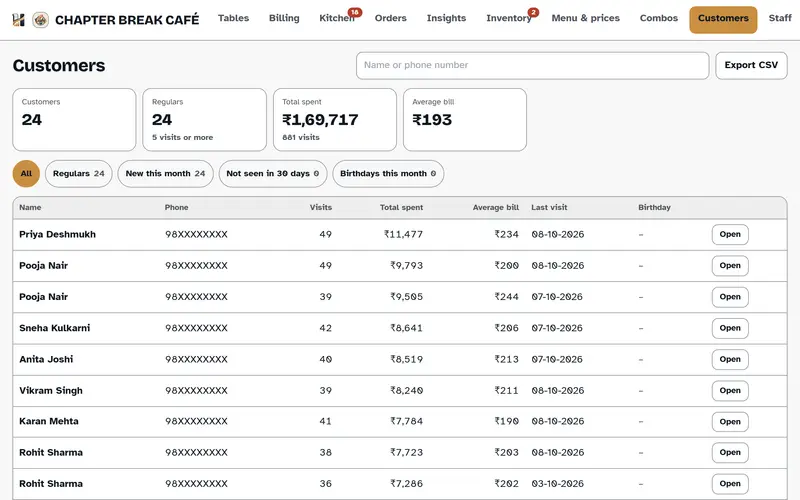Click the name Karan Mehta
The width and height of the screenshot is (800, 500).
(x=48, y=421)
